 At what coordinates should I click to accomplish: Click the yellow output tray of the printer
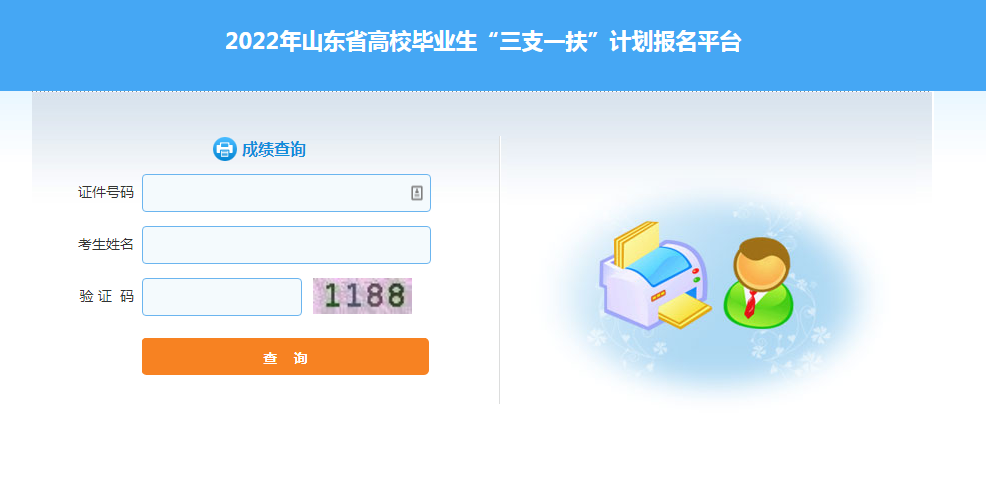coord(684,312)
